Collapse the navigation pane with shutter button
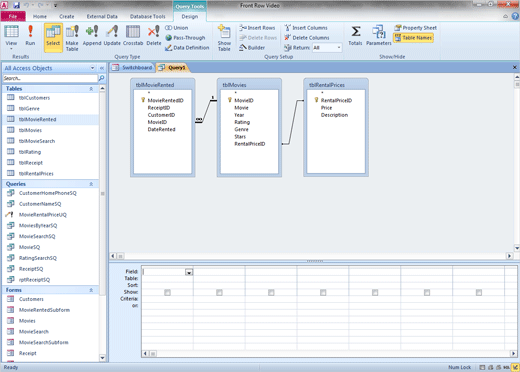520x372 pixels. coord(102,68)
